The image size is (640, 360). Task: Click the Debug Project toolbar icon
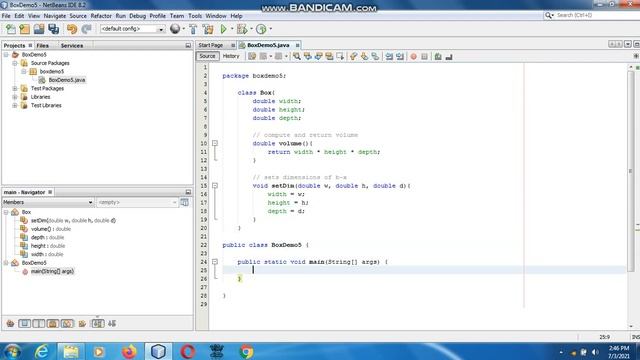242,29
